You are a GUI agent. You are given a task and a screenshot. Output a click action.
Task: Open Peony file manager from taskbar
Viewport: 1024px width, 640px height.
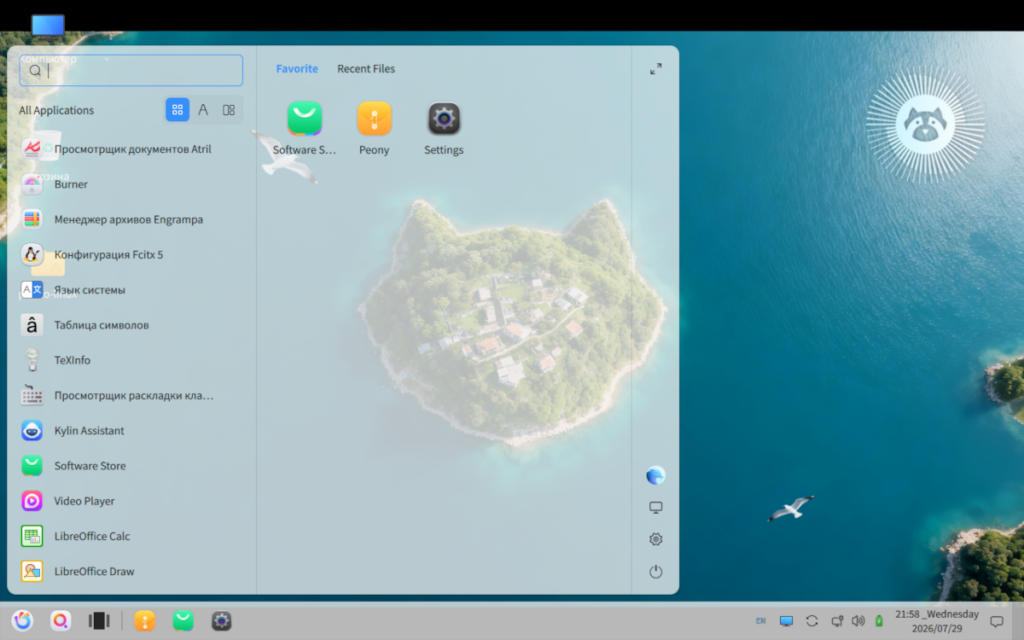[145, 620]
